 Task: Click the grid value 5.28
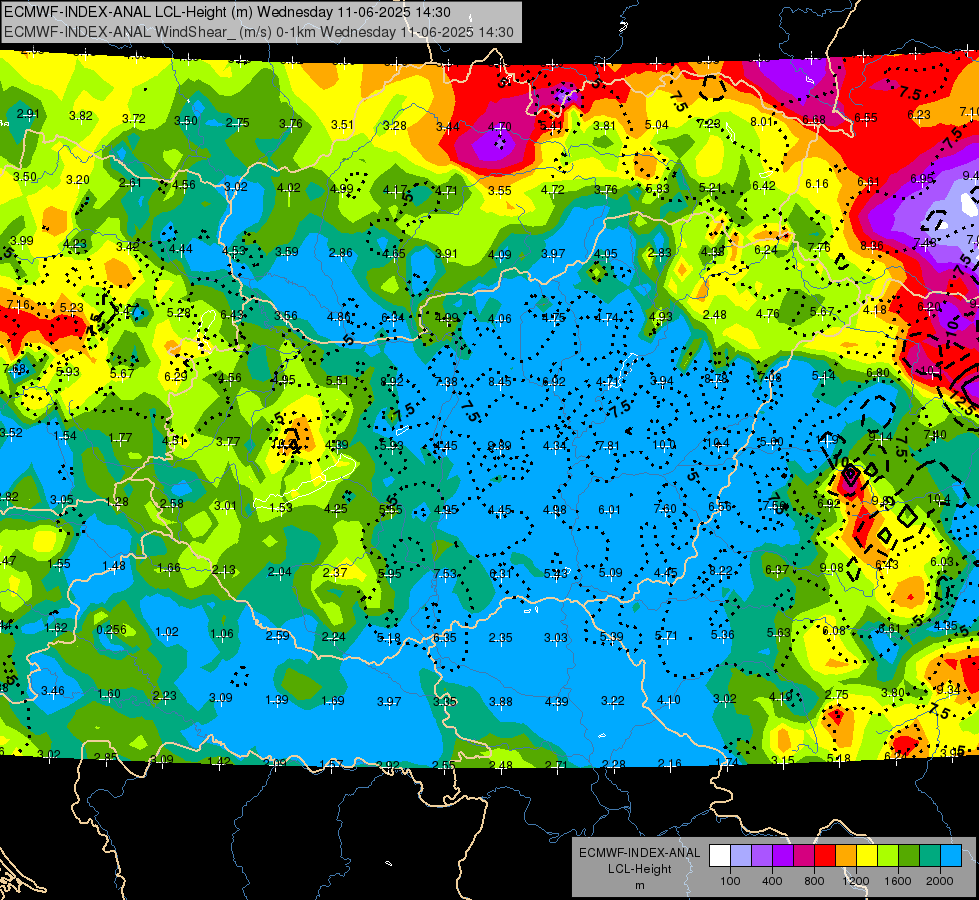[179, 312]
